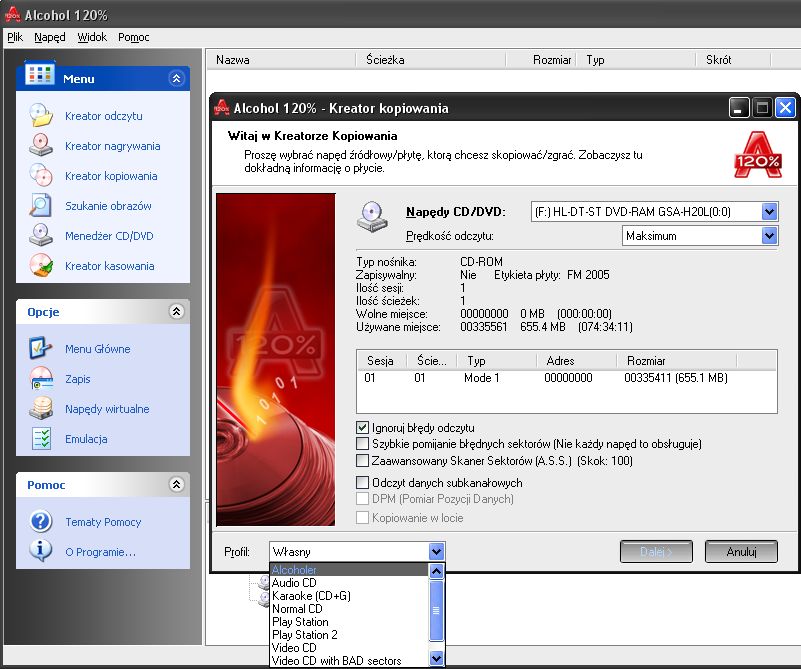
Task: Click profile list scroll down arrow
Action: tap(436, 659)
